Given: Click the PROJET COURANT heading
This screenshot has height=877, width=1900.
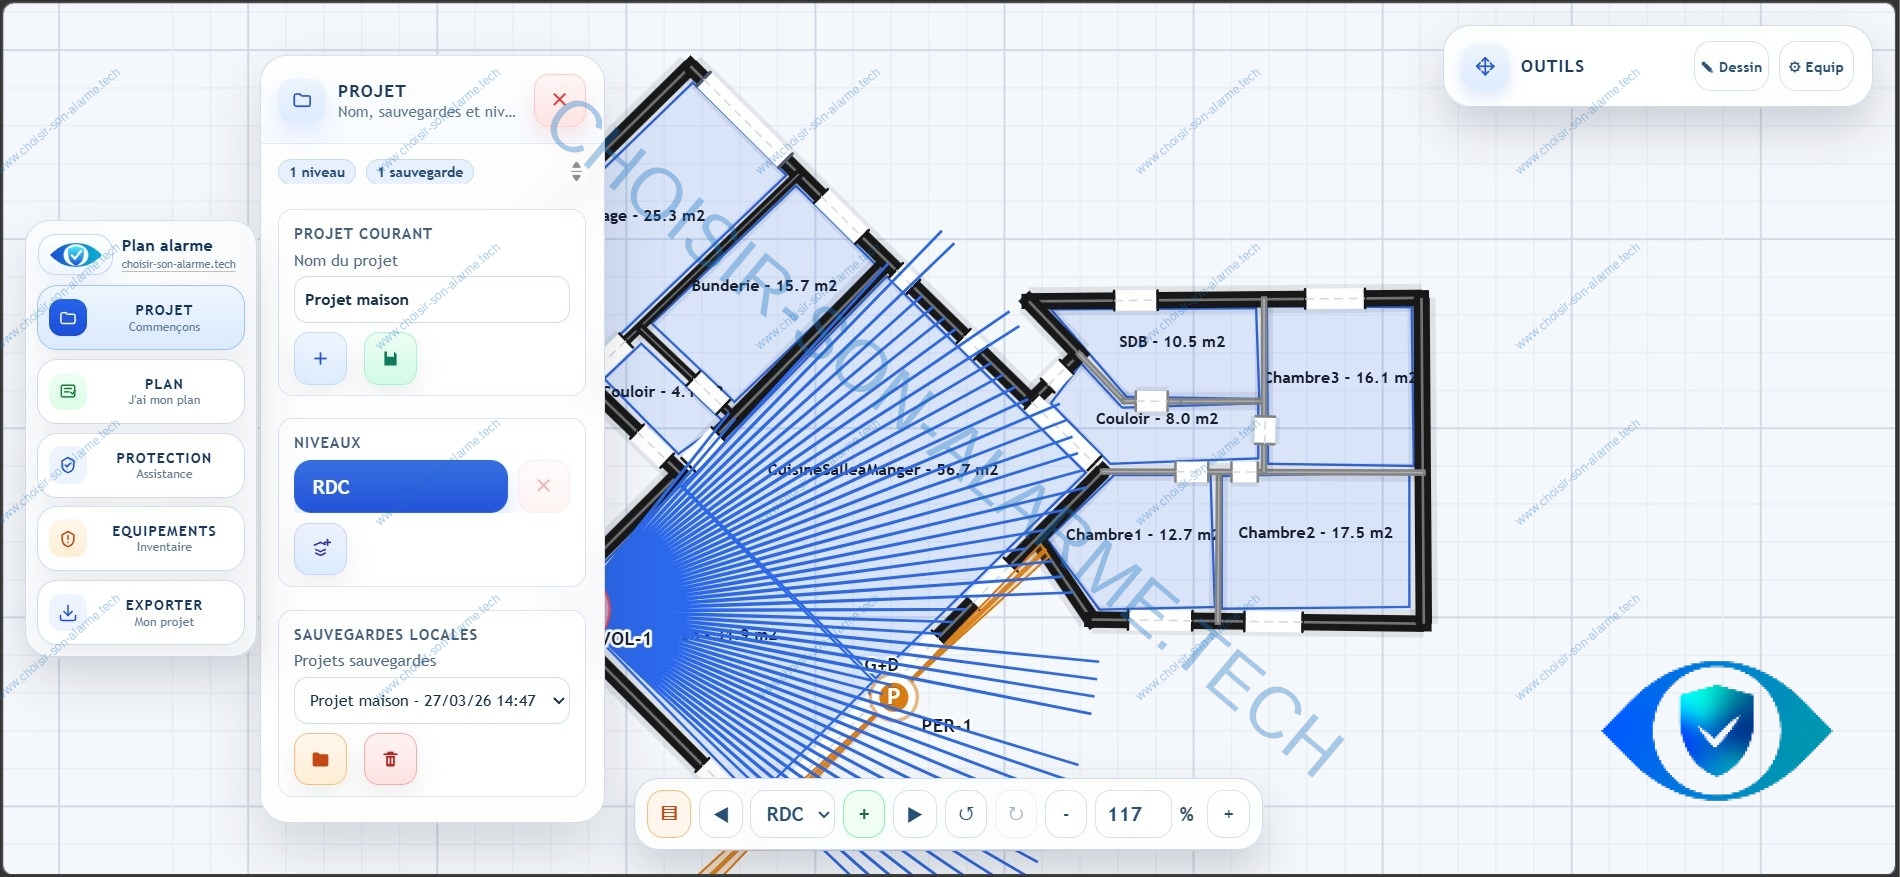Looking at the screenshot, I should click(363, 234).
